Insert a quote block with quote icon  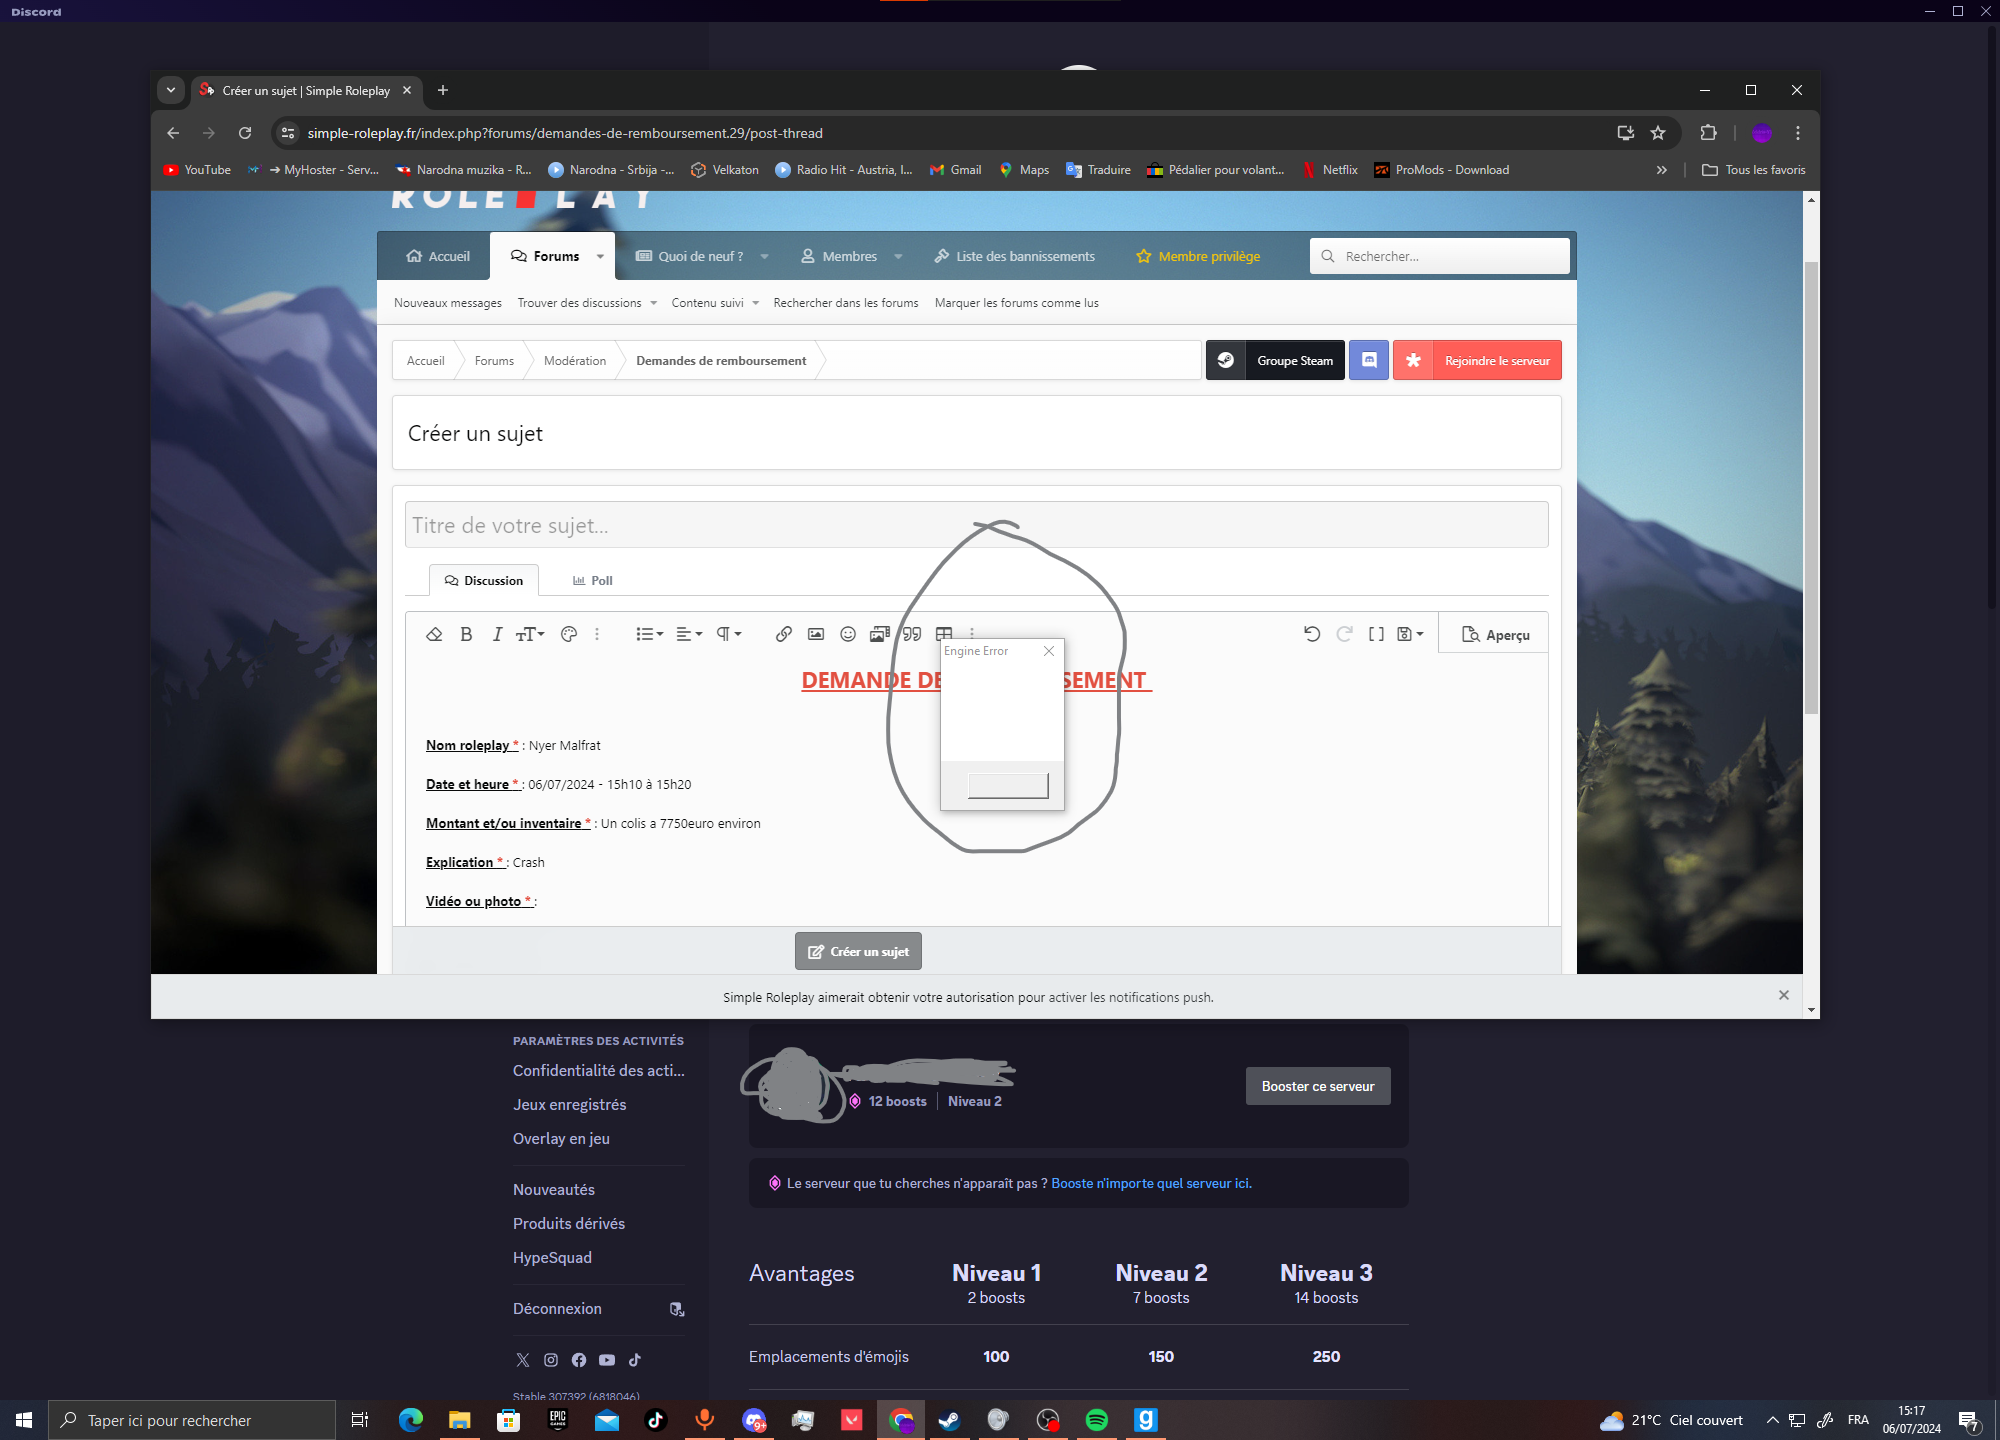pos(912,634)
